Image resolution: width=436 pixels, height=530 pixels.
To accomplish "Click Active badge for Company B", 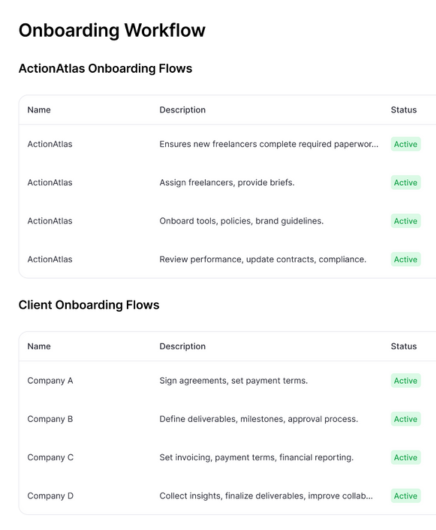I will (x=406, y=419).
